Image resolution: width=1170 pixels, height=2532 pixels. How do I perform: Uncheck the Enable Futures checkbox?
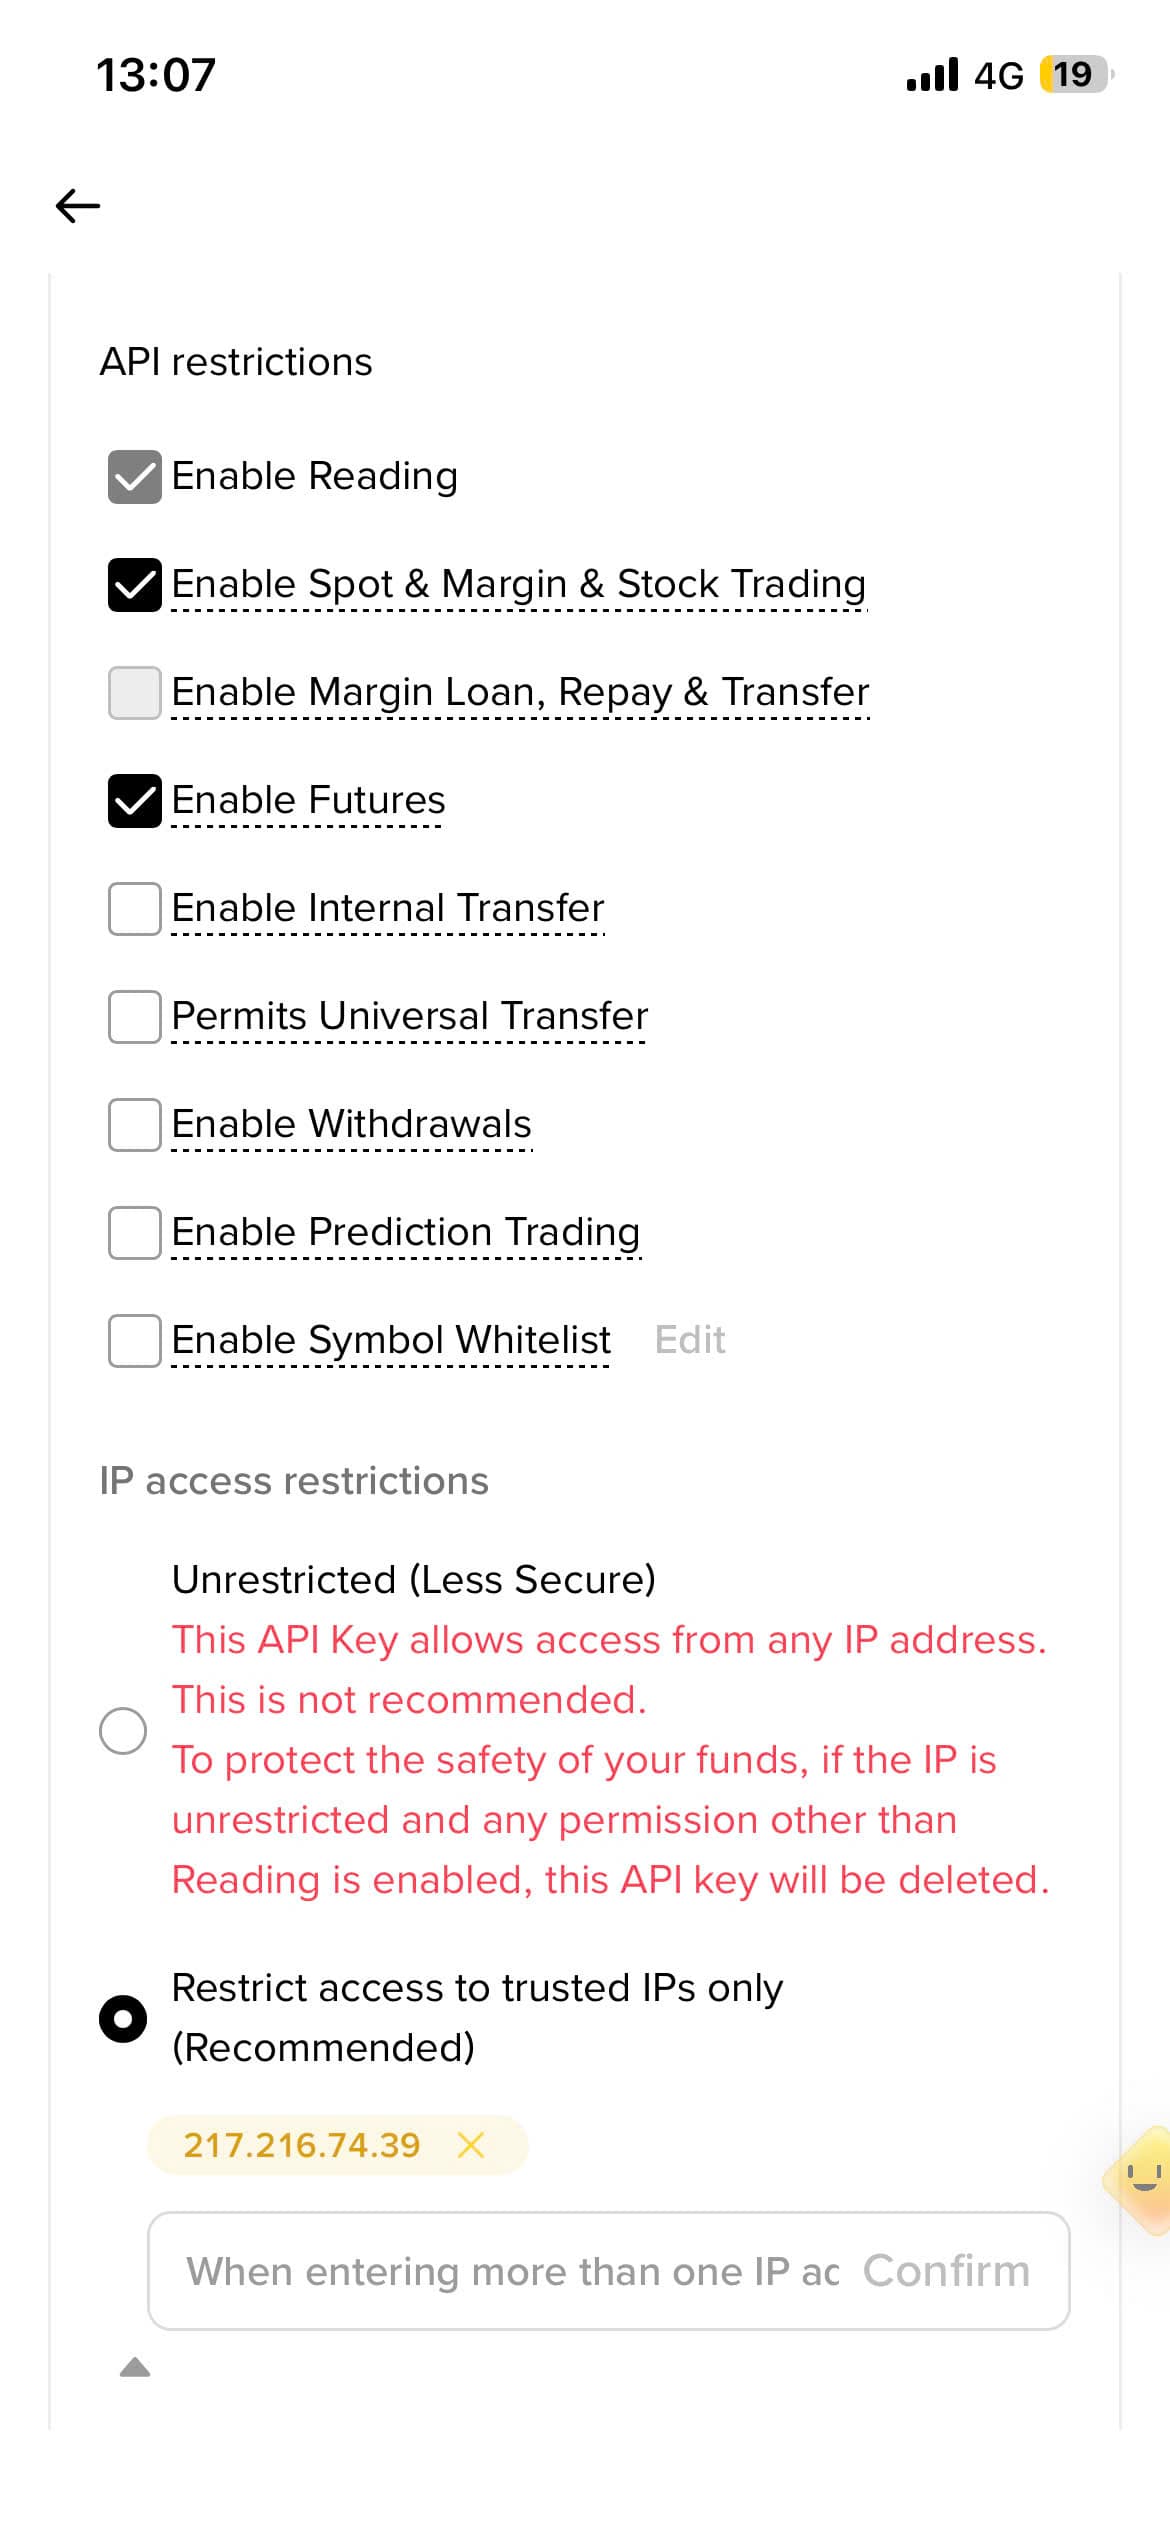[135, 800]
